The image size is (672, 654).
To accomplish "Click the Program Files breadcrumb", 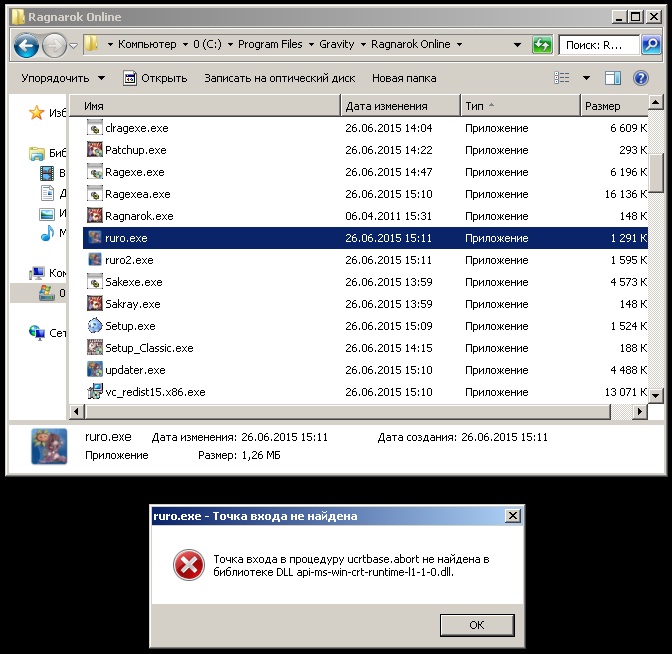I will tap(270, 44).
